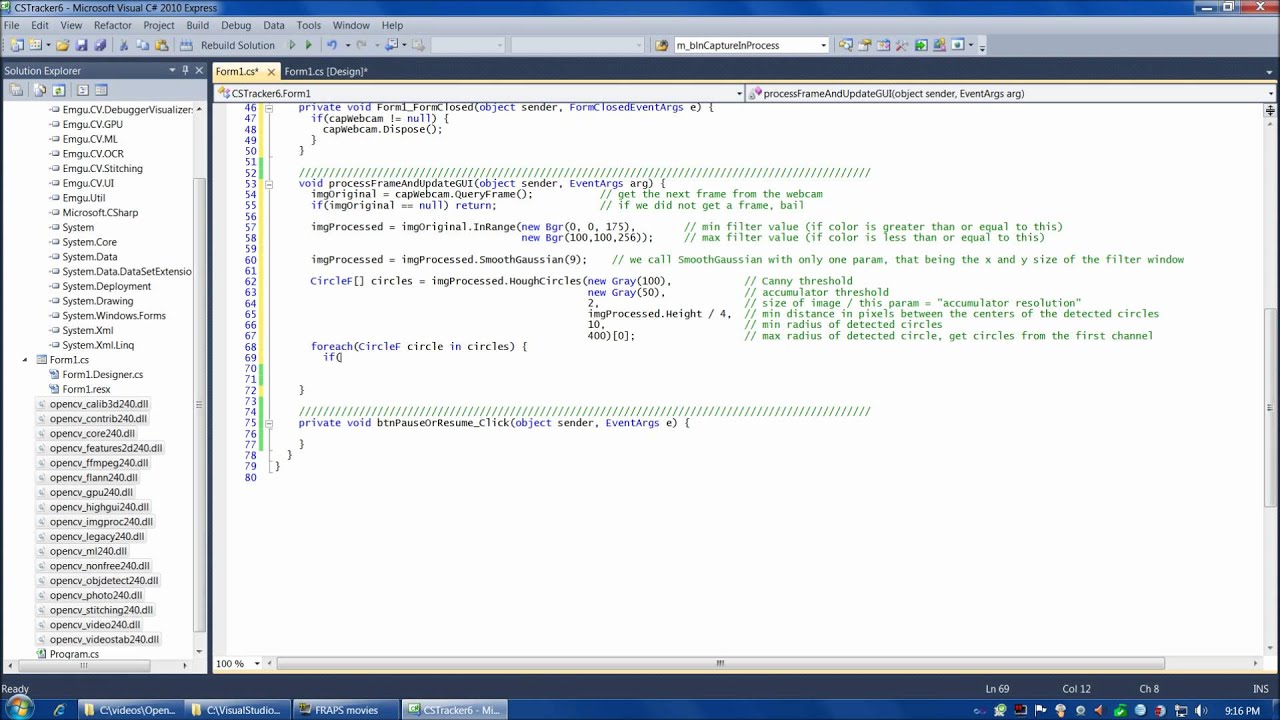Click Refresh in Solution Explorer toolbar

coord(58,90)
